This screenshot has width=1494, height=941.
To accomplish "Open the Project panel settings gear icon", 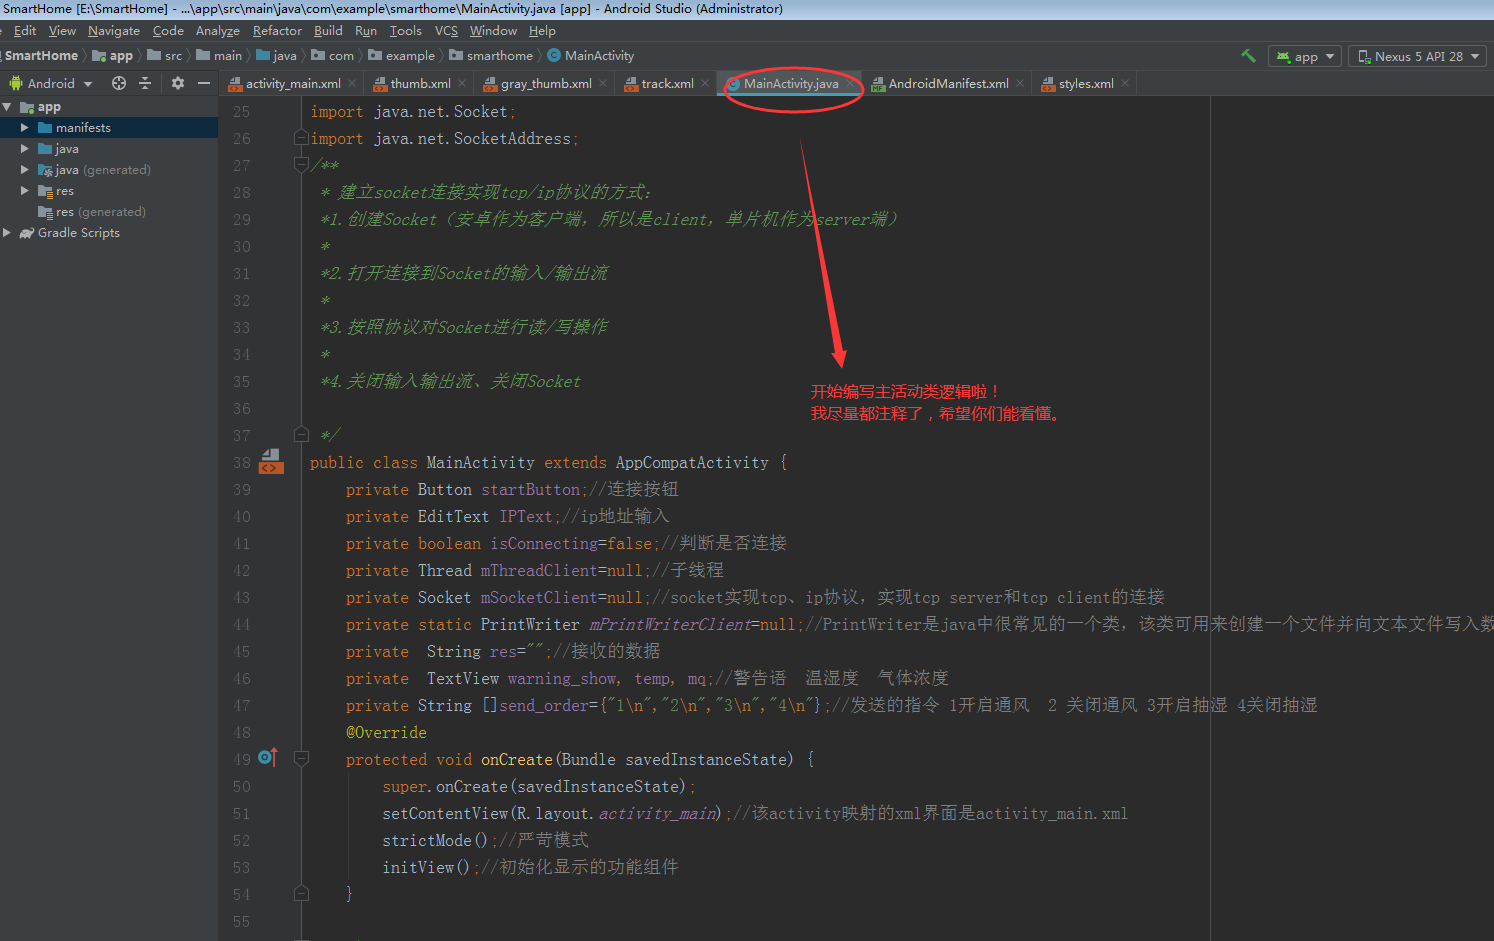I will 177,83.
